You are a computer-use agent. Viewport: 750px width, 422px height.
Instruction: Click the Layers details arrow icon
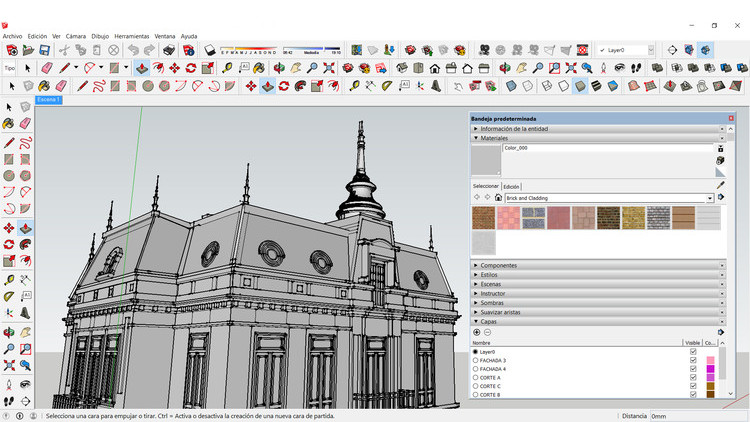tap(720, 332)
